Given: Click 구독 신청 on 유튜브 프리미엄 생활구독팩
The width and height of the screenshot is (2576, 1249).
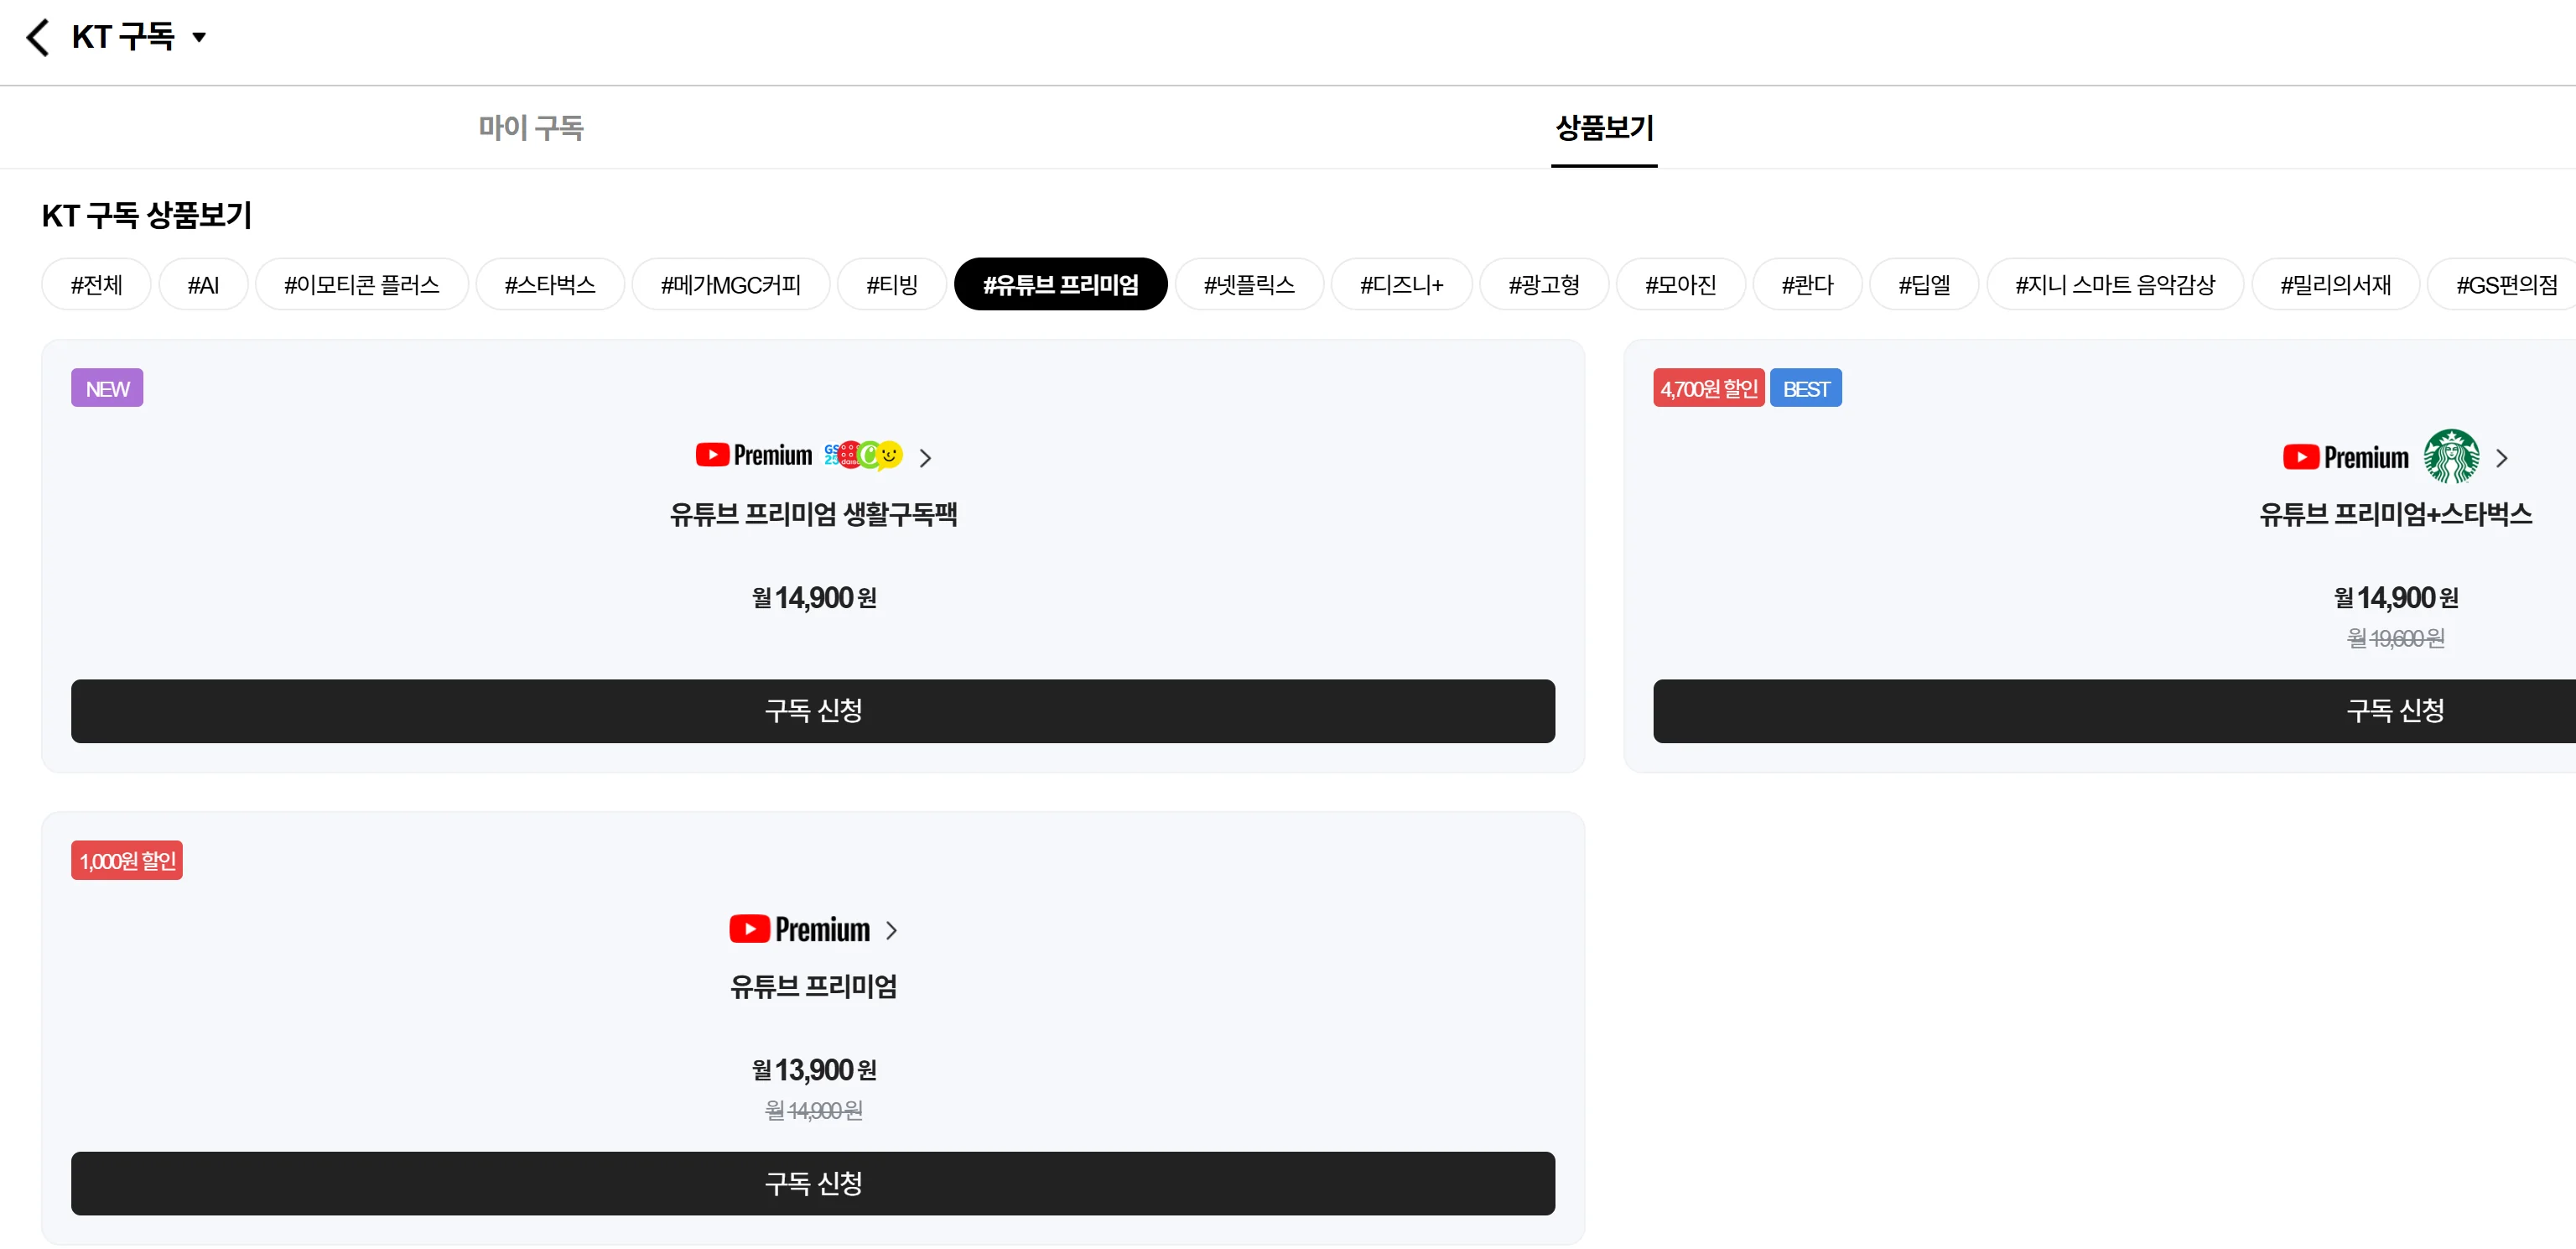Looking at the screenshot, I should click(x=812, y=711).
